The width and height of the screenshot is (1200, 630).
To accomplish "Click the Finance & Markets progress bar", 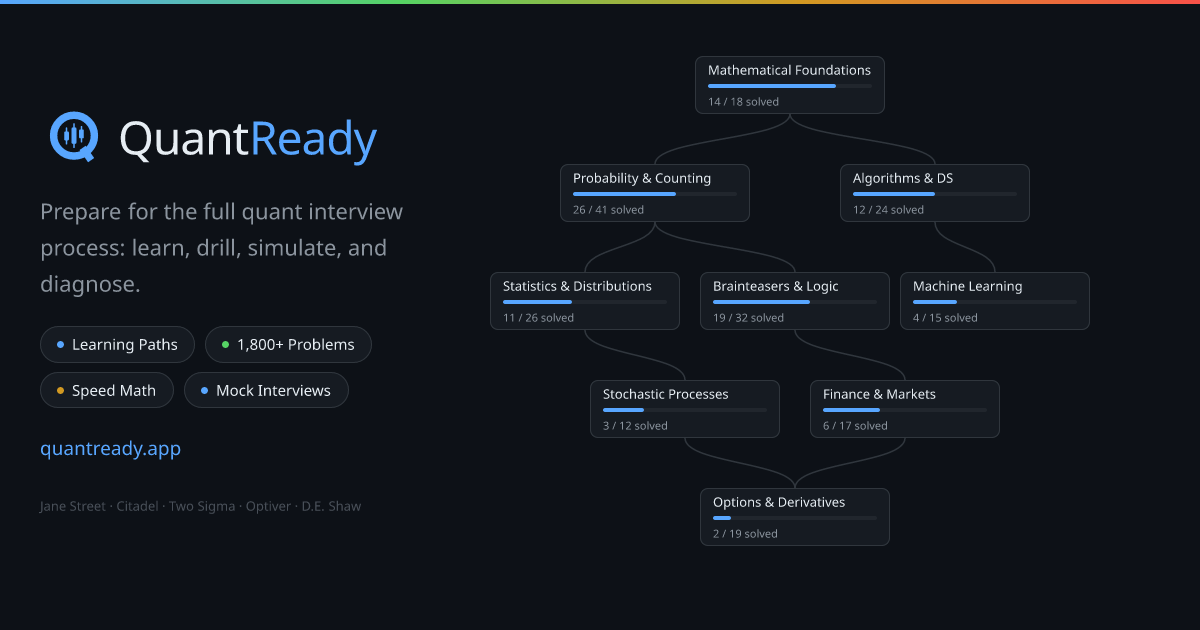I will 905,410.
